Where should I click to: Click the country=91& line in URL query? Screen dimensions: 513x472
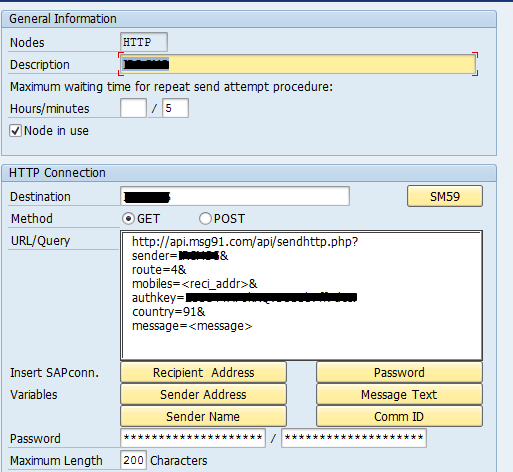[169, 312]
